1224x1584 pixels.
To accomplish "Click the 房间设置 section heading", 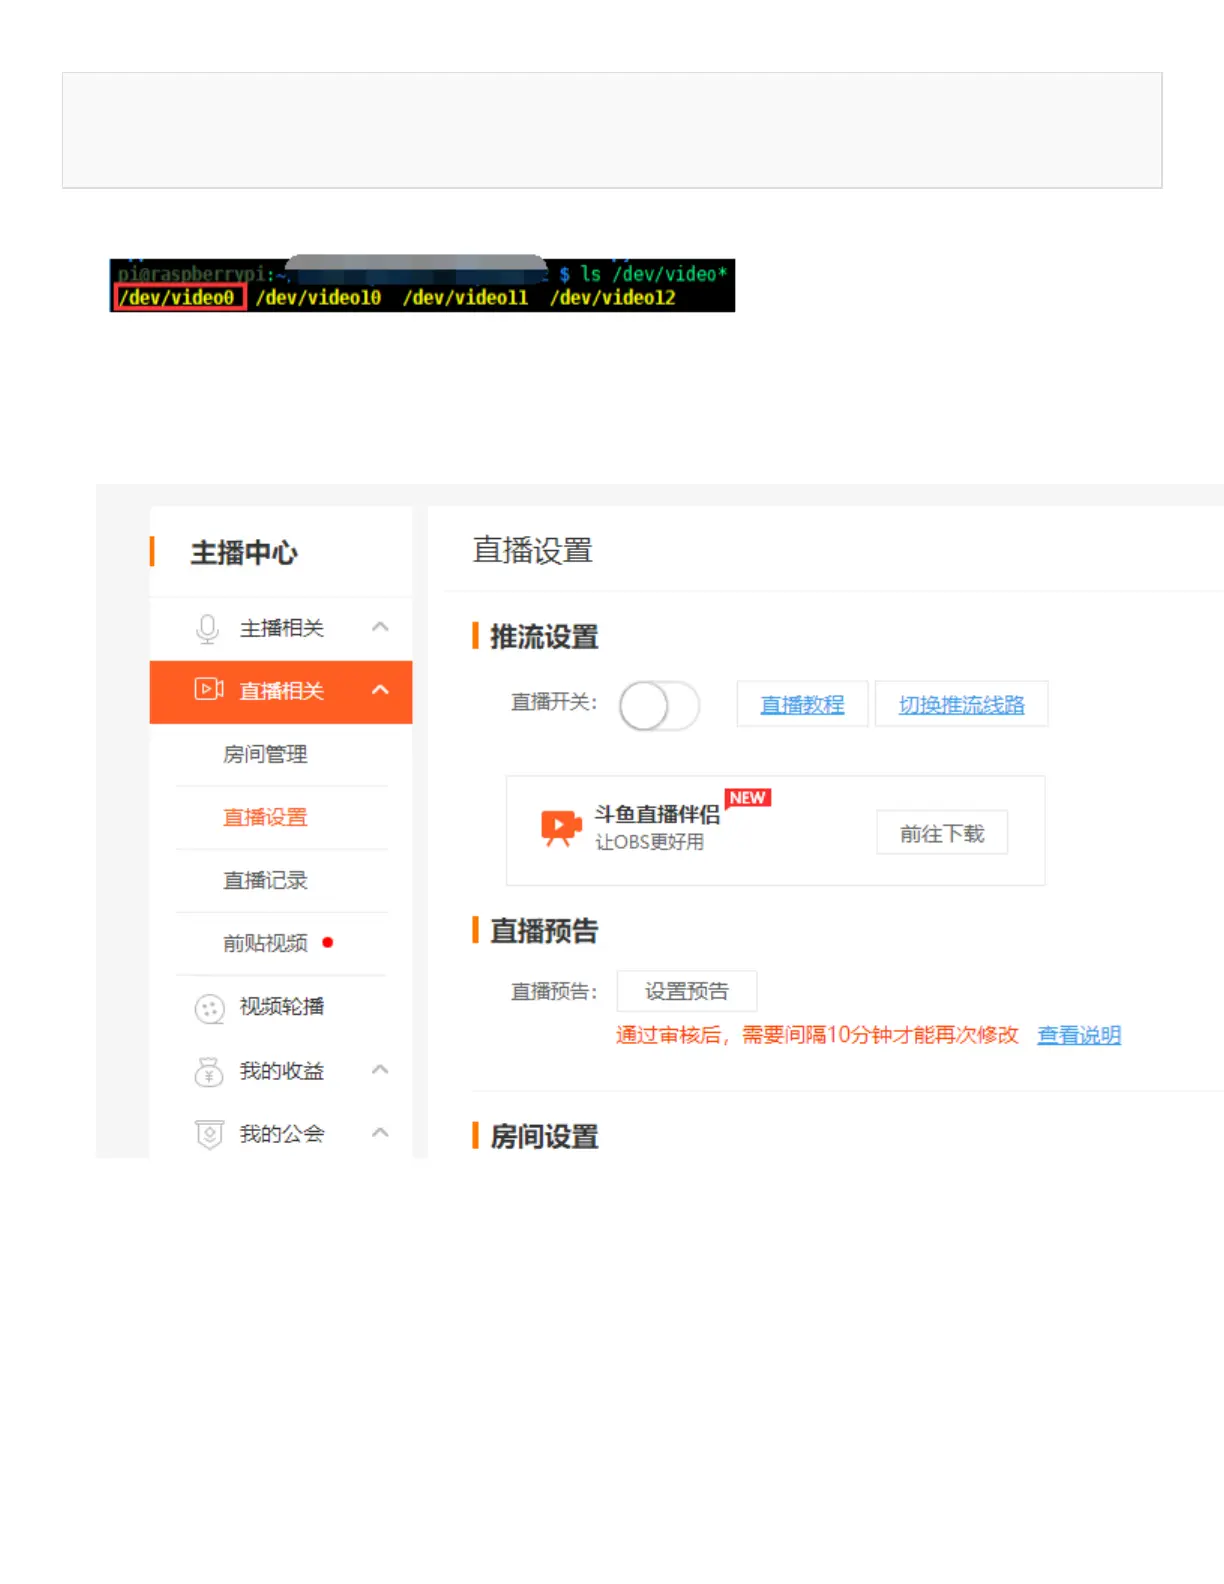I will [x=544, y=1137].
